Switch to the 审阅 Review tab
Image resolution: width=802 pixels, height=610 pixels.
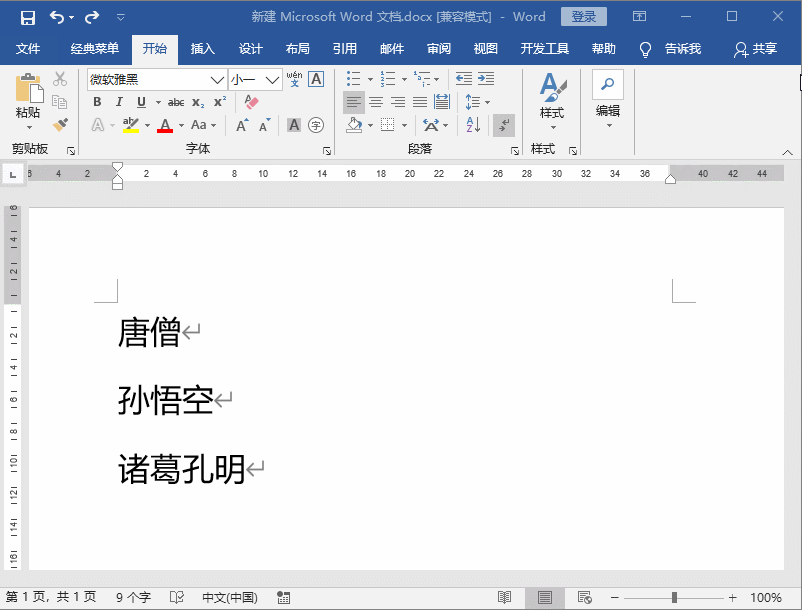[439, 49]
